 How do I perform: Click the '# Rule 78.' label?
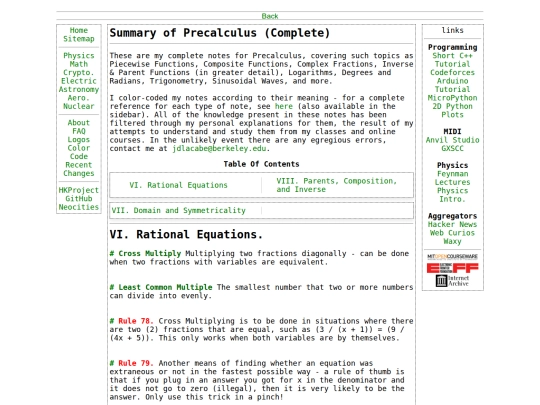[132, 321]
